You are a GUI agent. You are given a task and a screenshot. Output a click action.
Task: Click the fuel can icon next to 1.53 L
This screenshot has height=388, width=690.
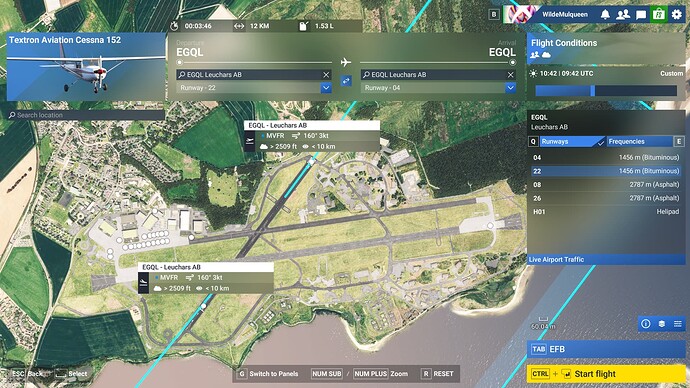point(303,26)
